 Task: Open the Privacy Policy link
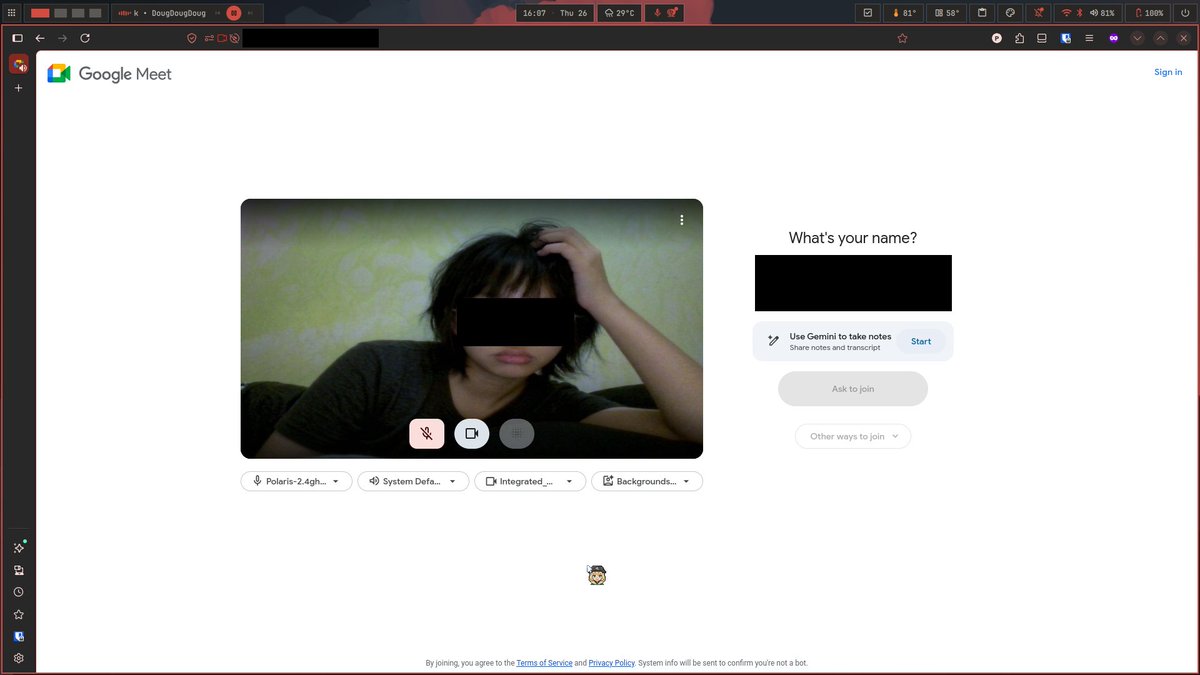tap(611, 663)
